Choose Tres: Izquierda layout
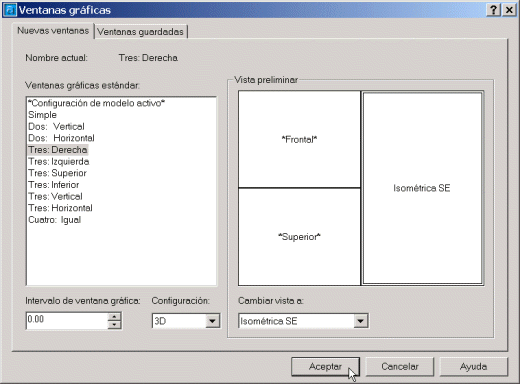This screenshot has height=384, width=520. pos(59,162)
